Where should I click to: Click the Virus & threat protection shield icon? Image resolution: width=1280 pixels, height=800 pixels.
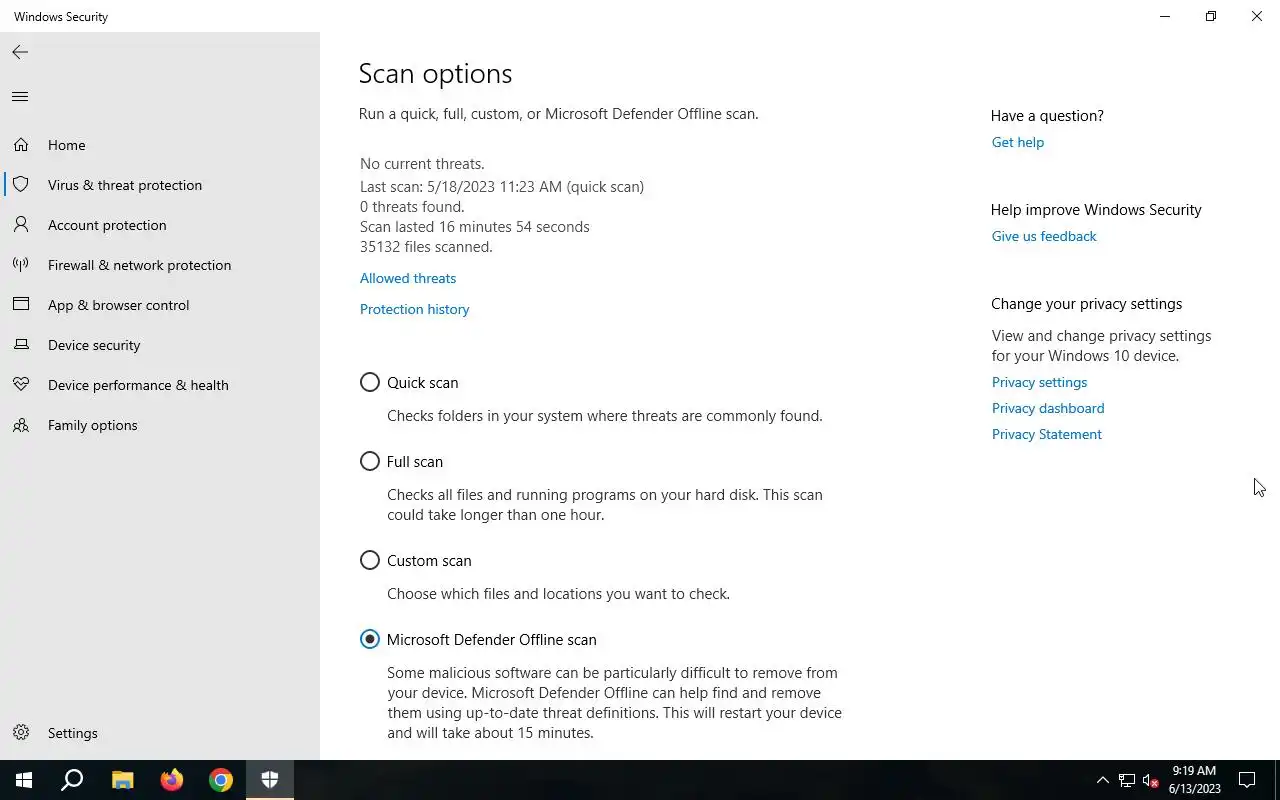pyautogui.click(x=21, y=185)
